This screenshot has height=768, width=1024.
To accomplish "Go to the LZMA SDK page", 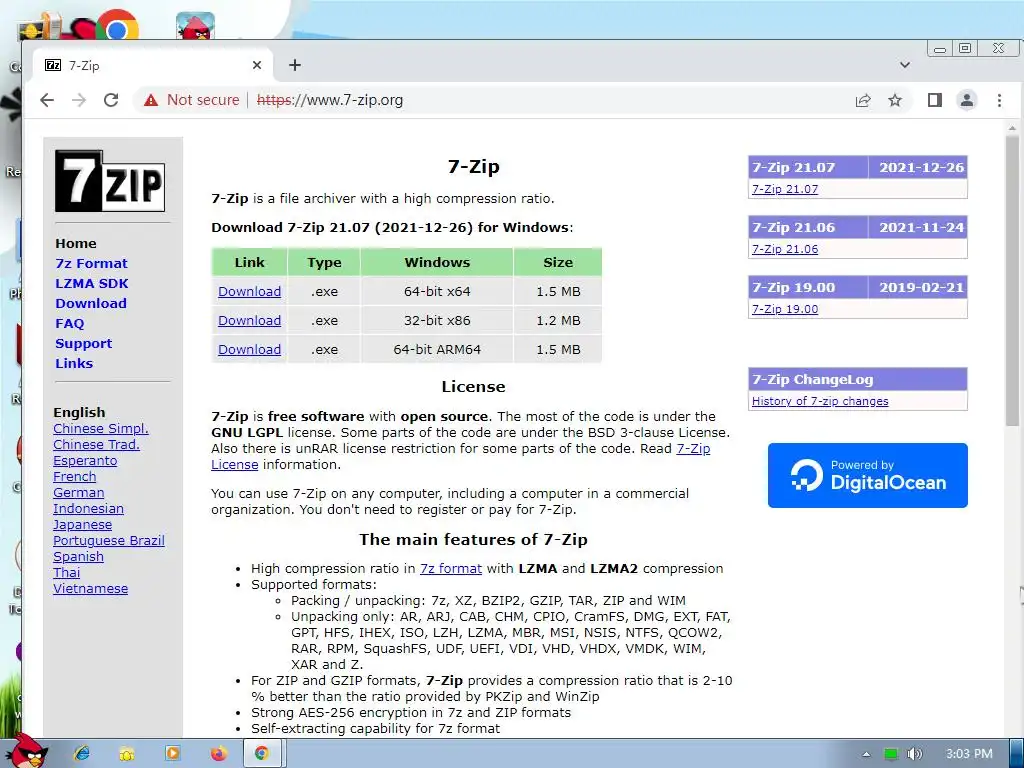I will (x=91, y=283).
